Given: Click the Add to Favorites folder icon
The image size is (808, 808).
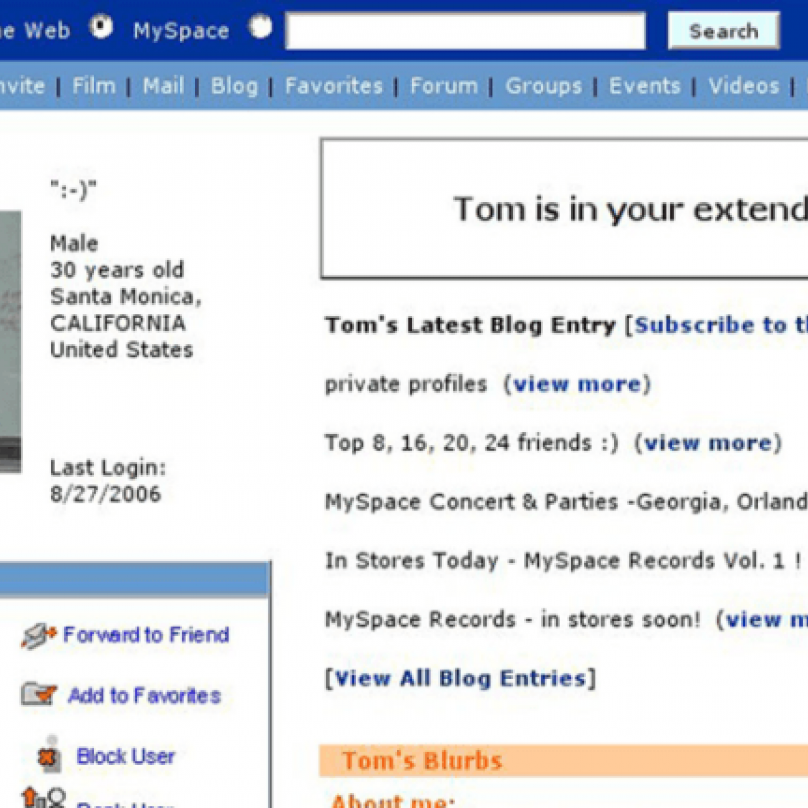Looking at the screenshot, I should [x=39, y=694].
